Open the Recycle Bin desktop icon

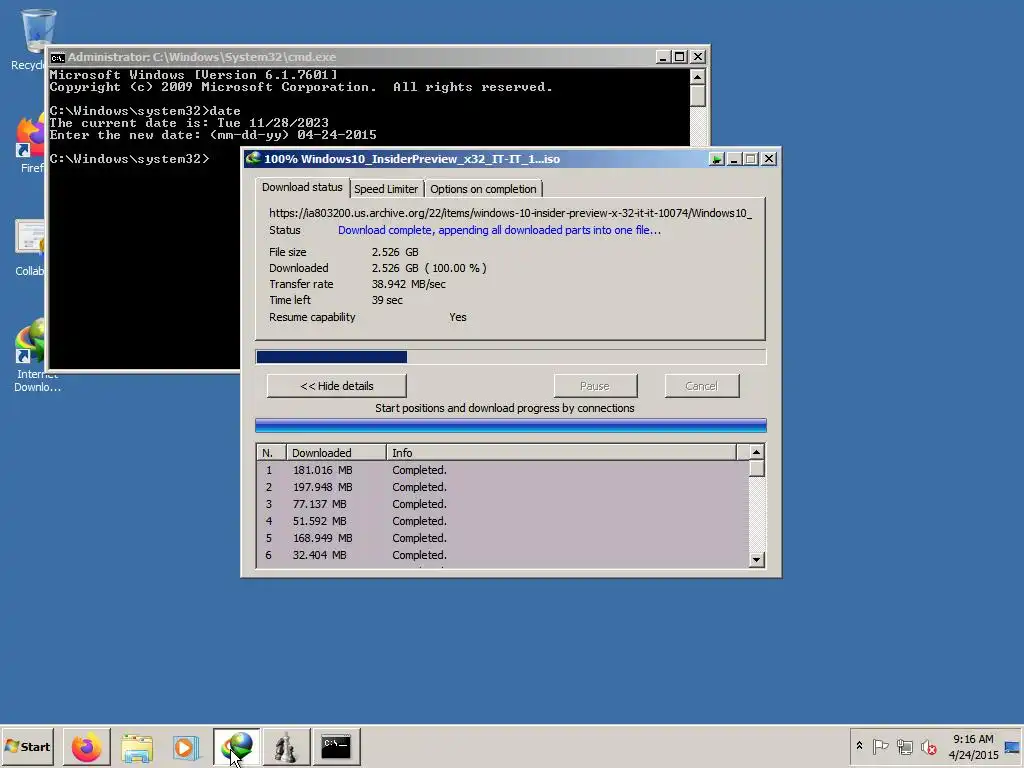29,39
